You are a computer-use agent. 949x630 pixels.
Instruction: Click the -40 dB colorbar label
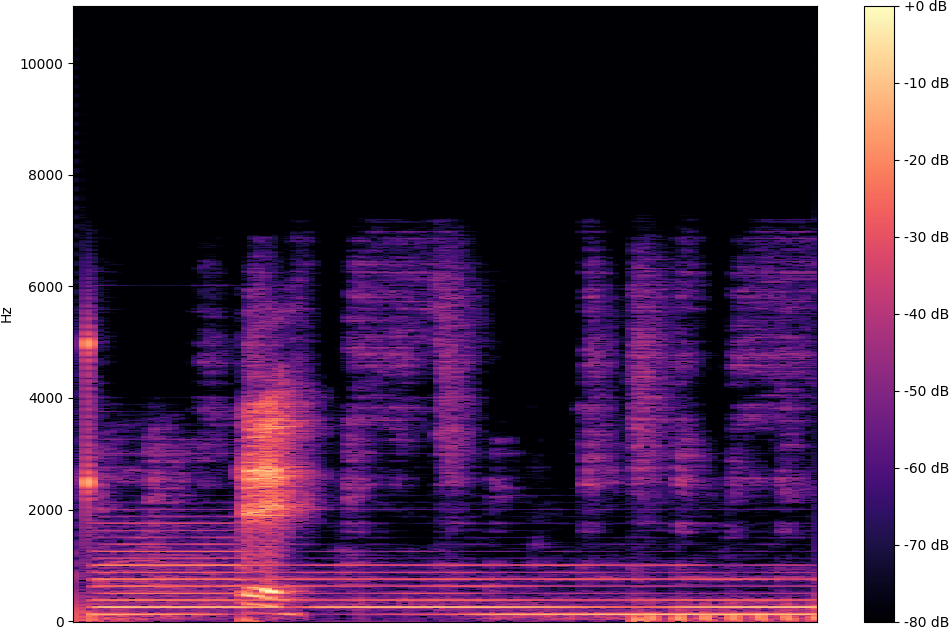coord(926,314)
